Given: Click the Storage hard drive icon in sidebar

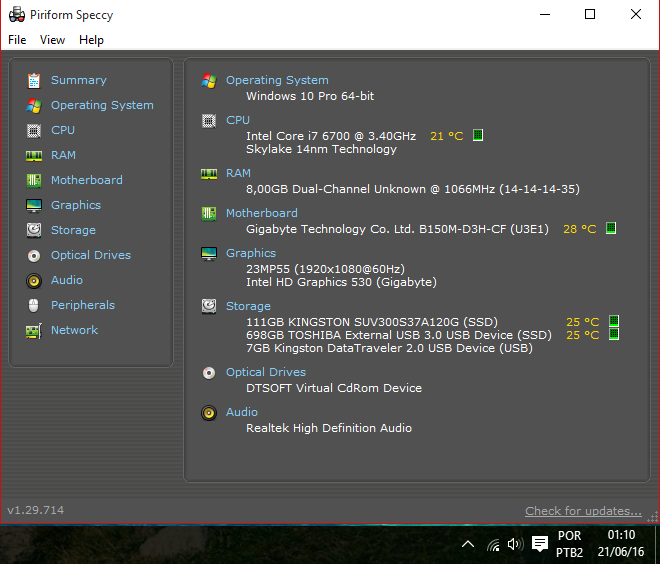Looking at the screenshot, I should (x=34, y=231).
